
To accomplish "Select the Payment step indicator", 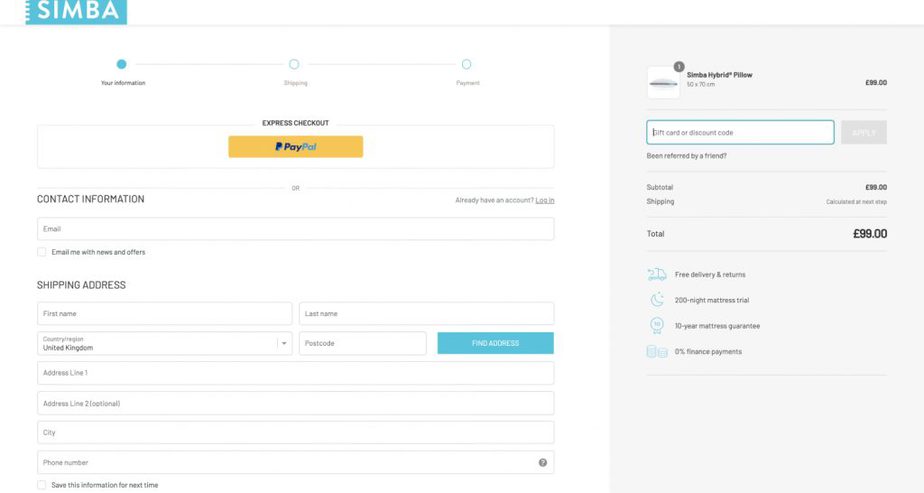I will click(467, 64).
